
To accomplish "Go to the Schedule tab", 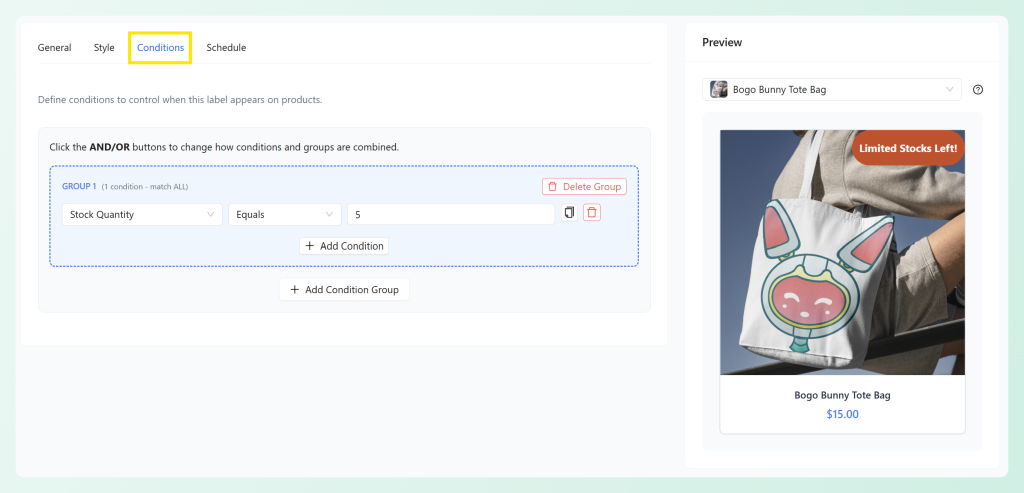I will pos(226,48).
